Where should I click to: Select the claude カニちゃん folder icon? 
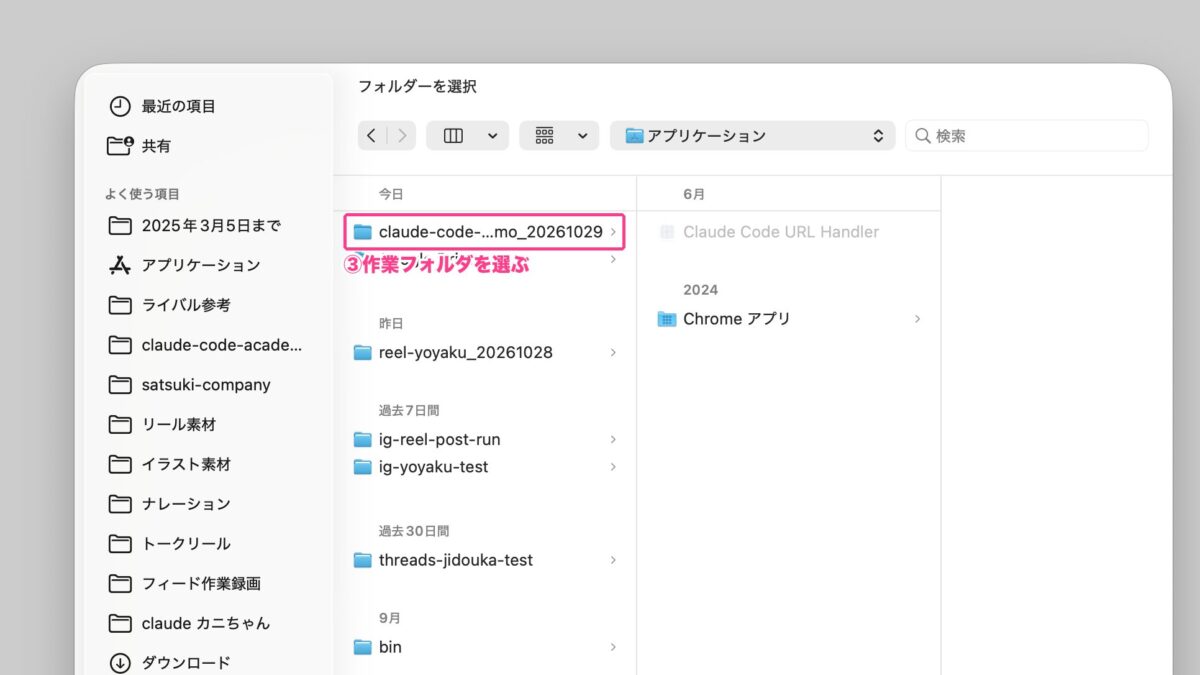tap(120, 623)
